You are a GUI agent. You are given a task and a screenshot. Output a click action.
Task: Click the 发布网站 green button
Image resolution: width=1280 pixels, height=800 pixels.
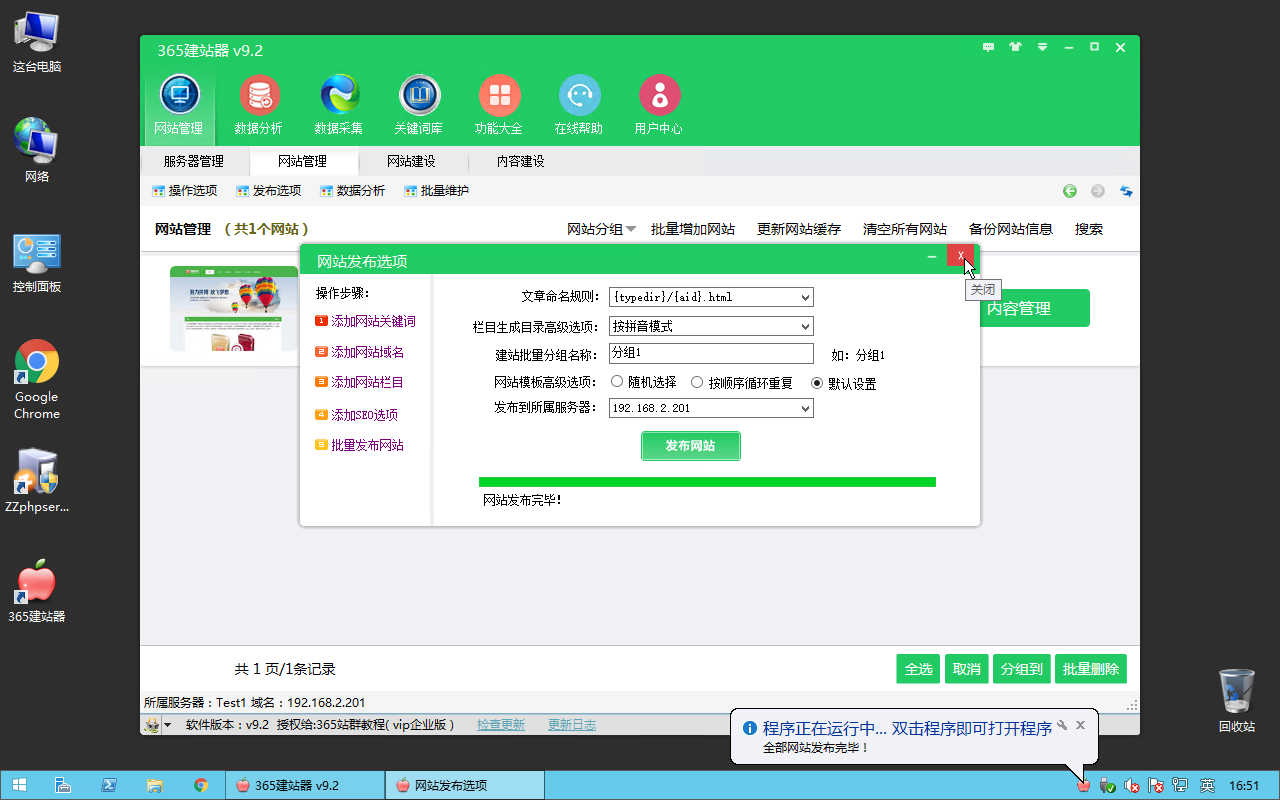point(690,446)
